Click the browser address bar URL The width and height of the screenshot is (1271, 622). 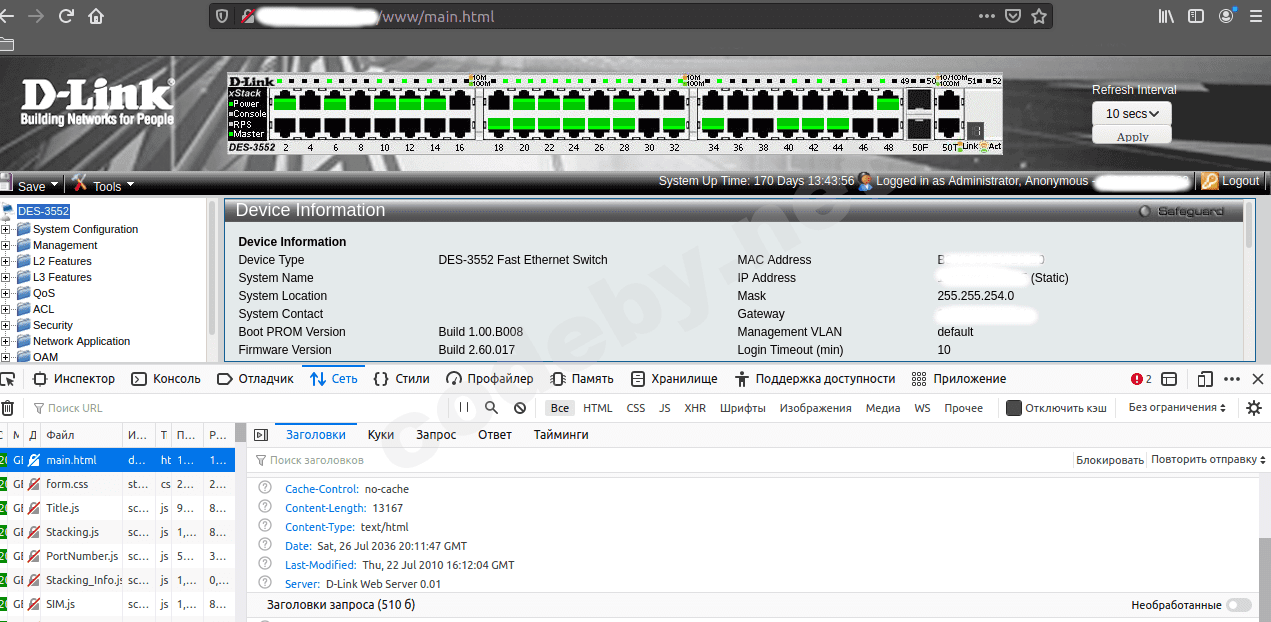438,17
